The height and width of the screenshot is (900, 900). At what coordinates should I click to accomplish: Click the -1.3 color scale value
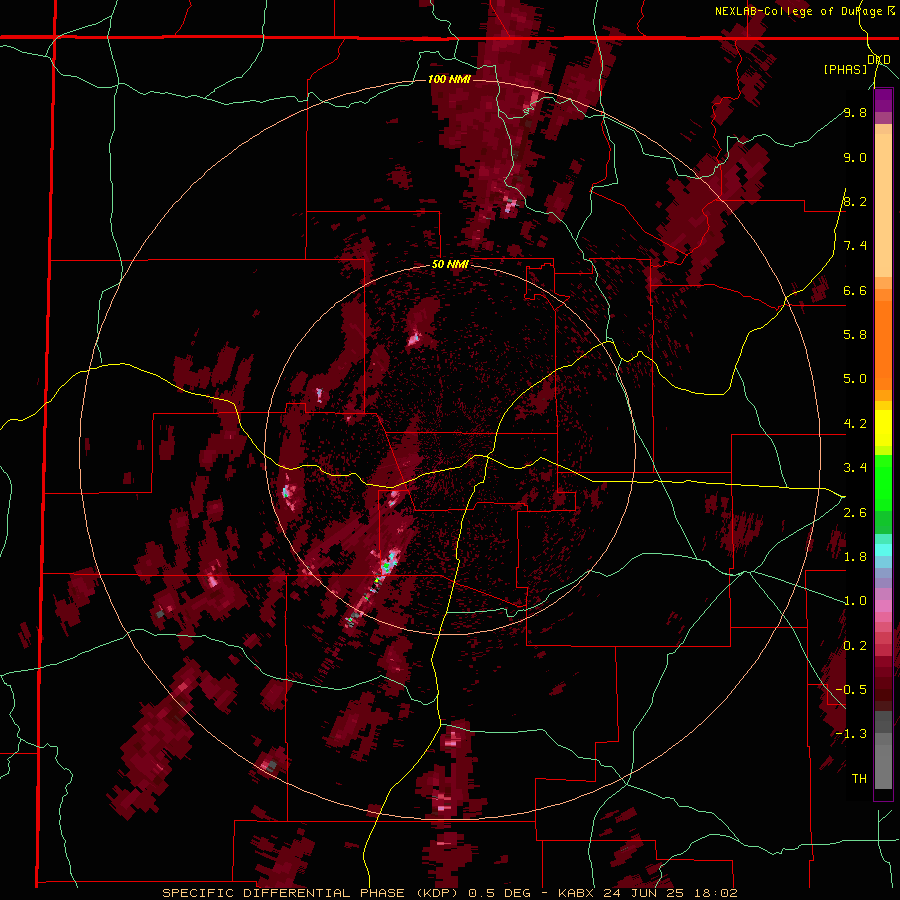pos(851,734)
